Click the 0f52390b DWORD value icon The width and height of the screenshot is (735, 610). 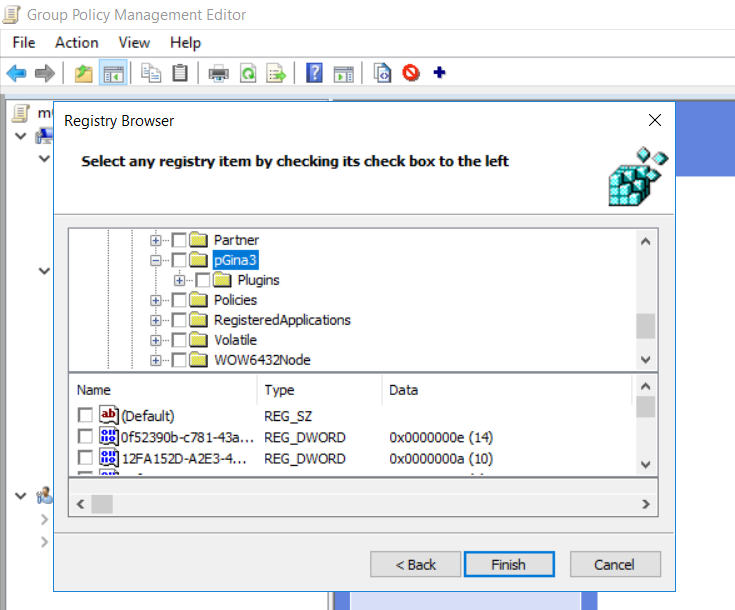109,437
